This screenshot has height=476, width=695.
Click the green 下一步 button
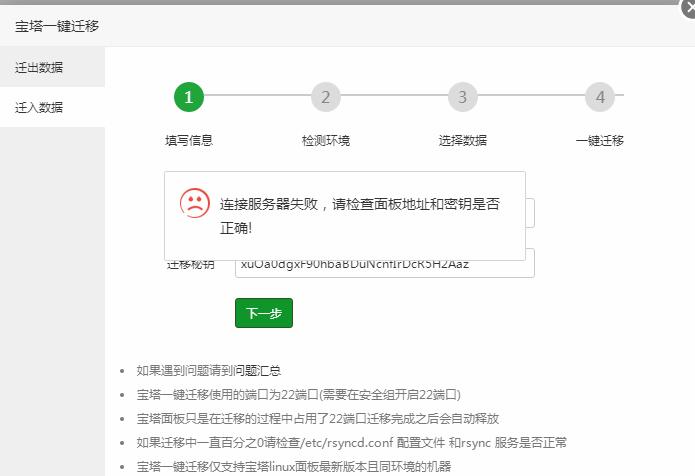264,313
